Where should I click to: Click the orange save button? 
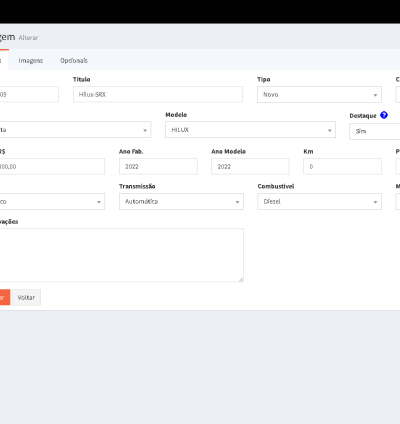click(x=5, y=297)
